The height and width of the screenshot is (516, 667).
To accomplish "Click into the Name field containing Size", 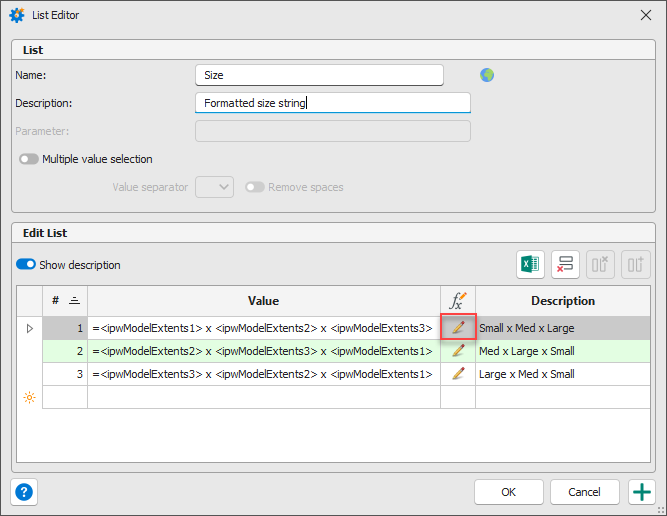I will click(319, 75).
